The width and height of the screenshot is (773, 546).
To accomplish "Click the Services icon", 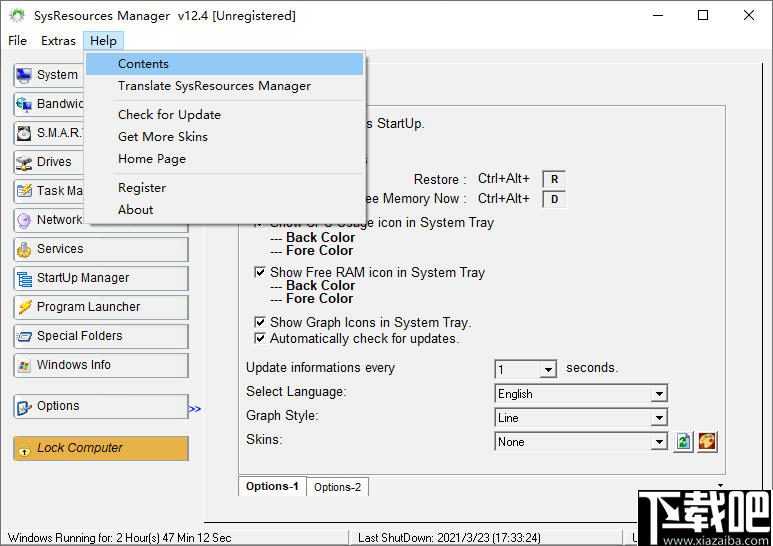I will pyautogui.click(x=24, y=249).
